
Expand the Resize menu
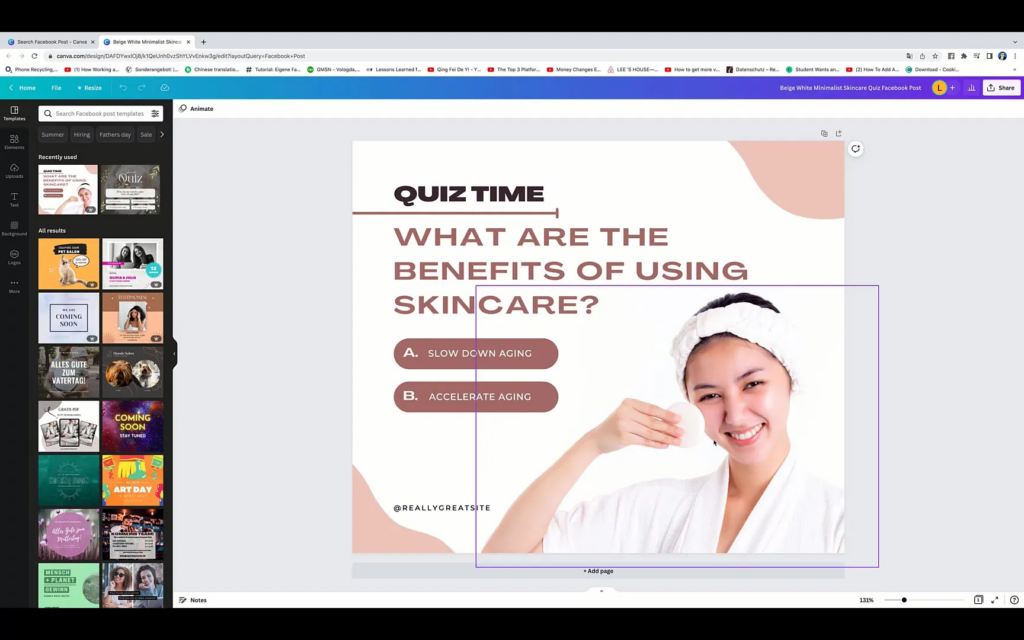point(89,88)
